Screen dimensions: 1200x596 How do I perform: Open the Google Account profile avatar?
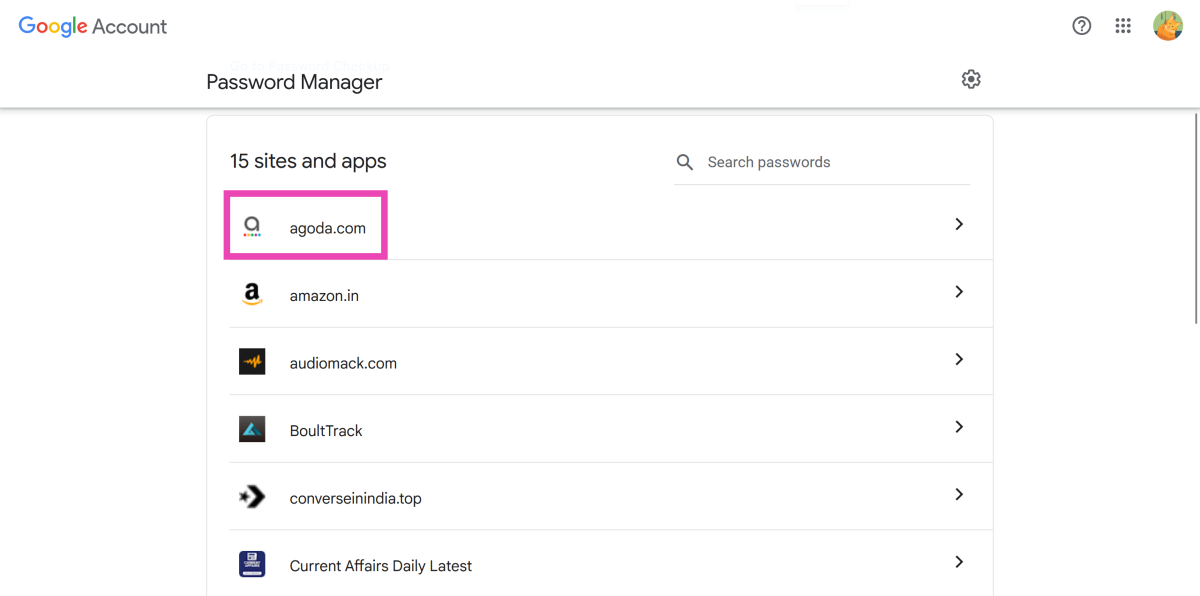tap(1167, 26)
